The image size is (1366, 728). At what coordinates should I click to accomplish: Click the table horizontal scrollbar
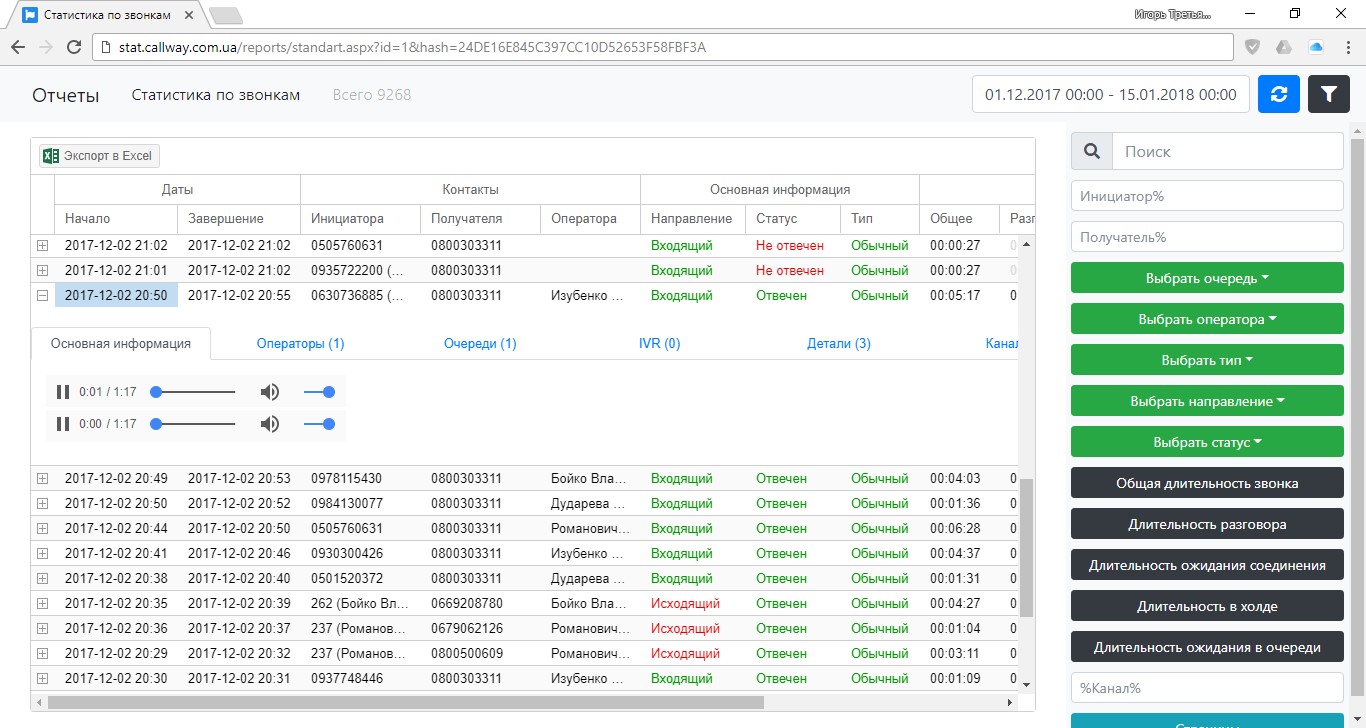(405, 702)
